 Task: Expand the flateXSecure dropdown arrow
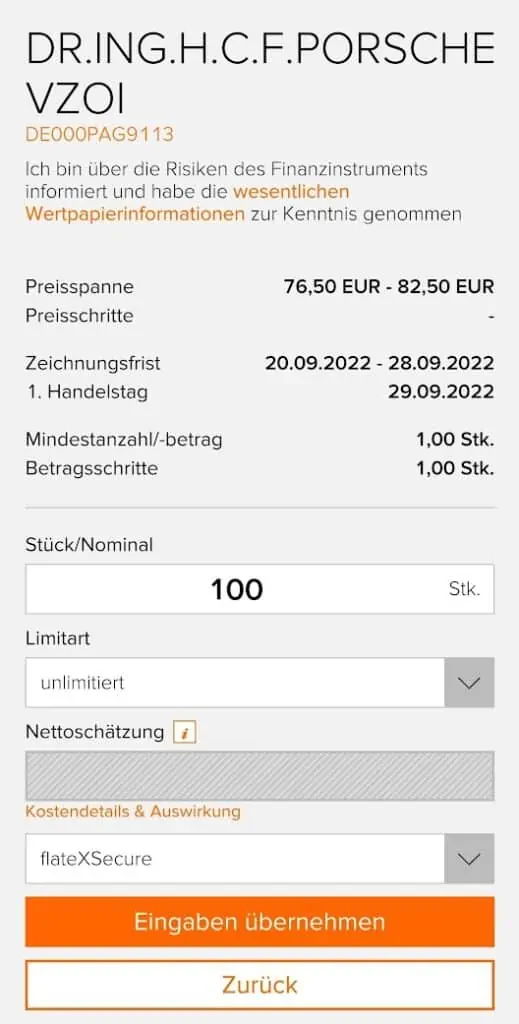469,859
